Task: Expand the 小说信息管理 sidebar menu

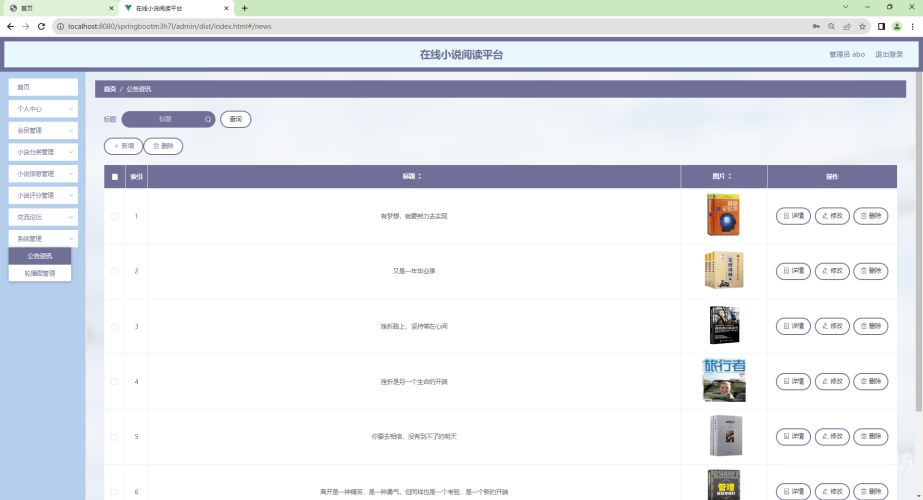Action: click(x=43, y=174)
